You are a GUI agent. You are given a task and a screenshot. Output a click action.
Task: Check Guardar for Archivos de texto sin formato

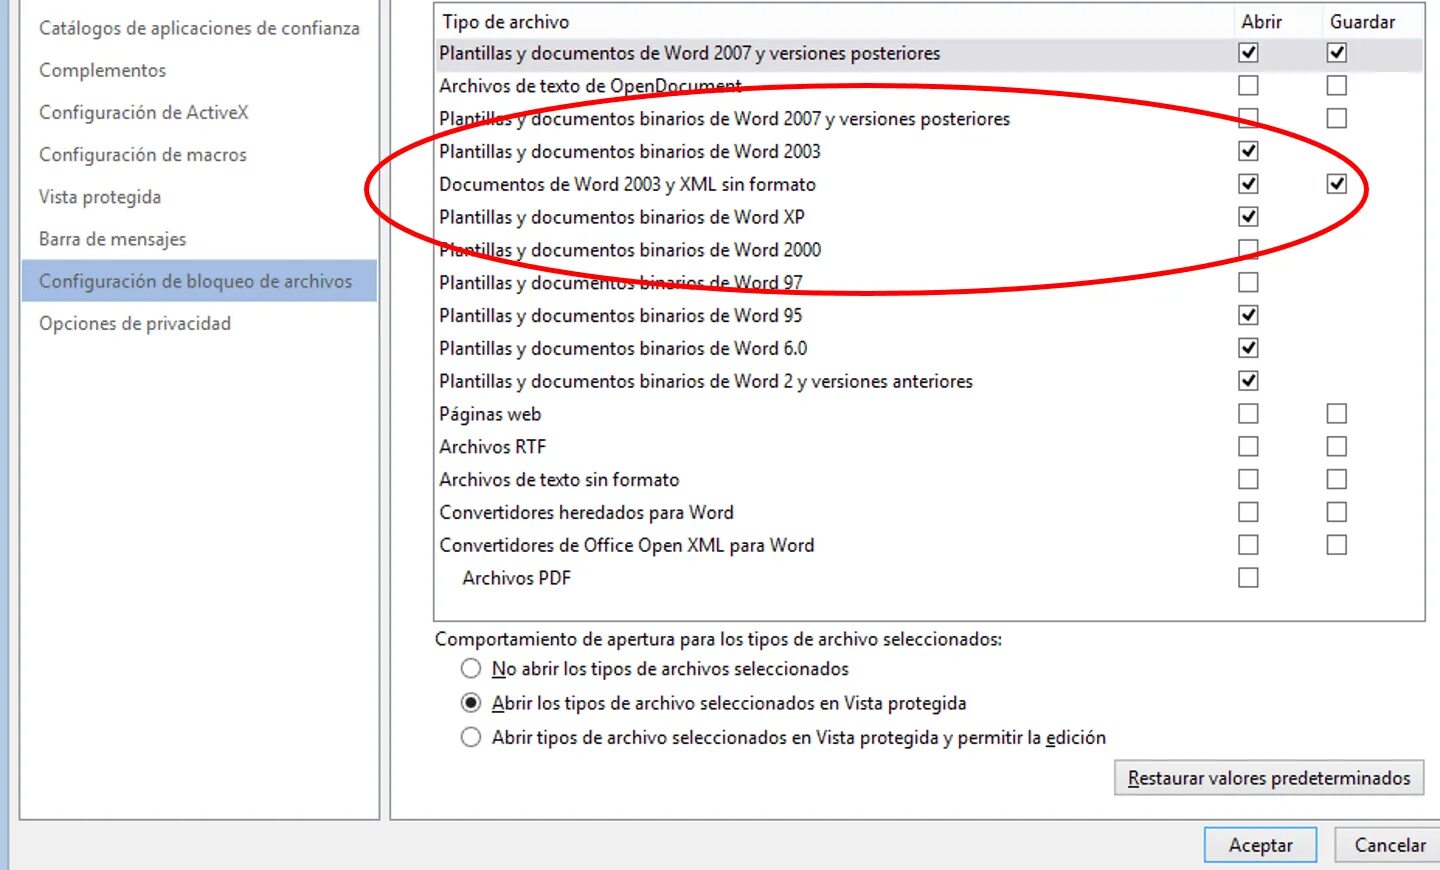[1337, 480]
